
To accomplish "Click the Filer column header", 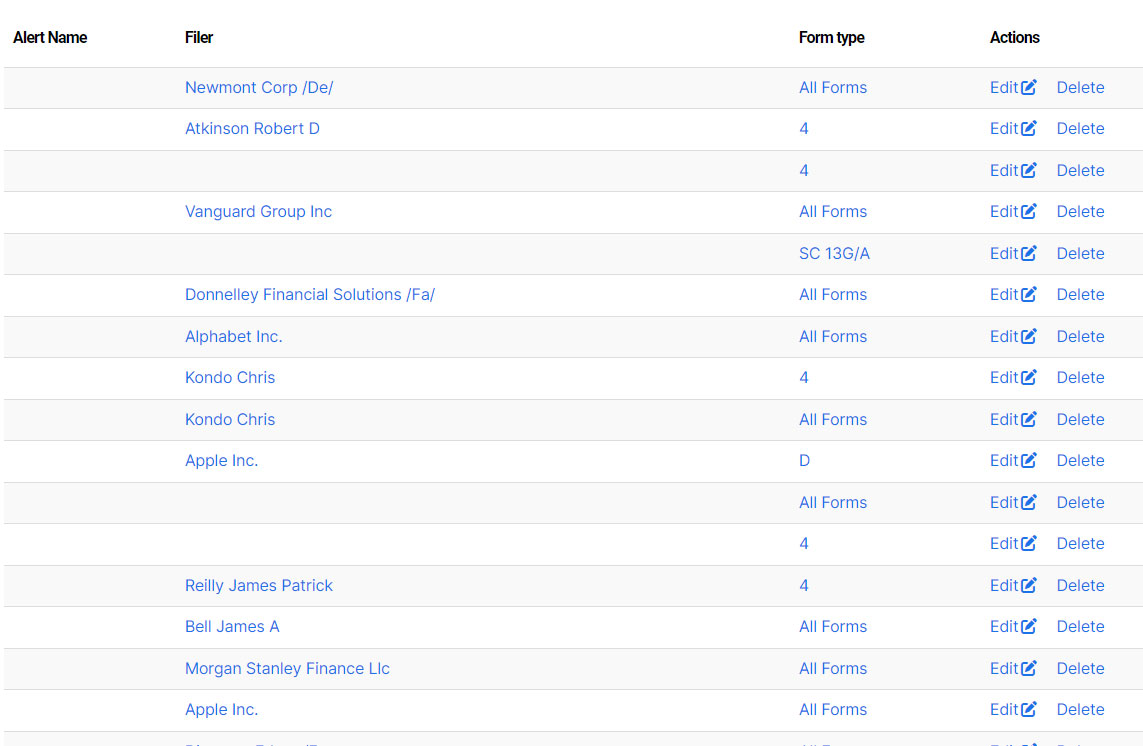I will tap(199, 37).
